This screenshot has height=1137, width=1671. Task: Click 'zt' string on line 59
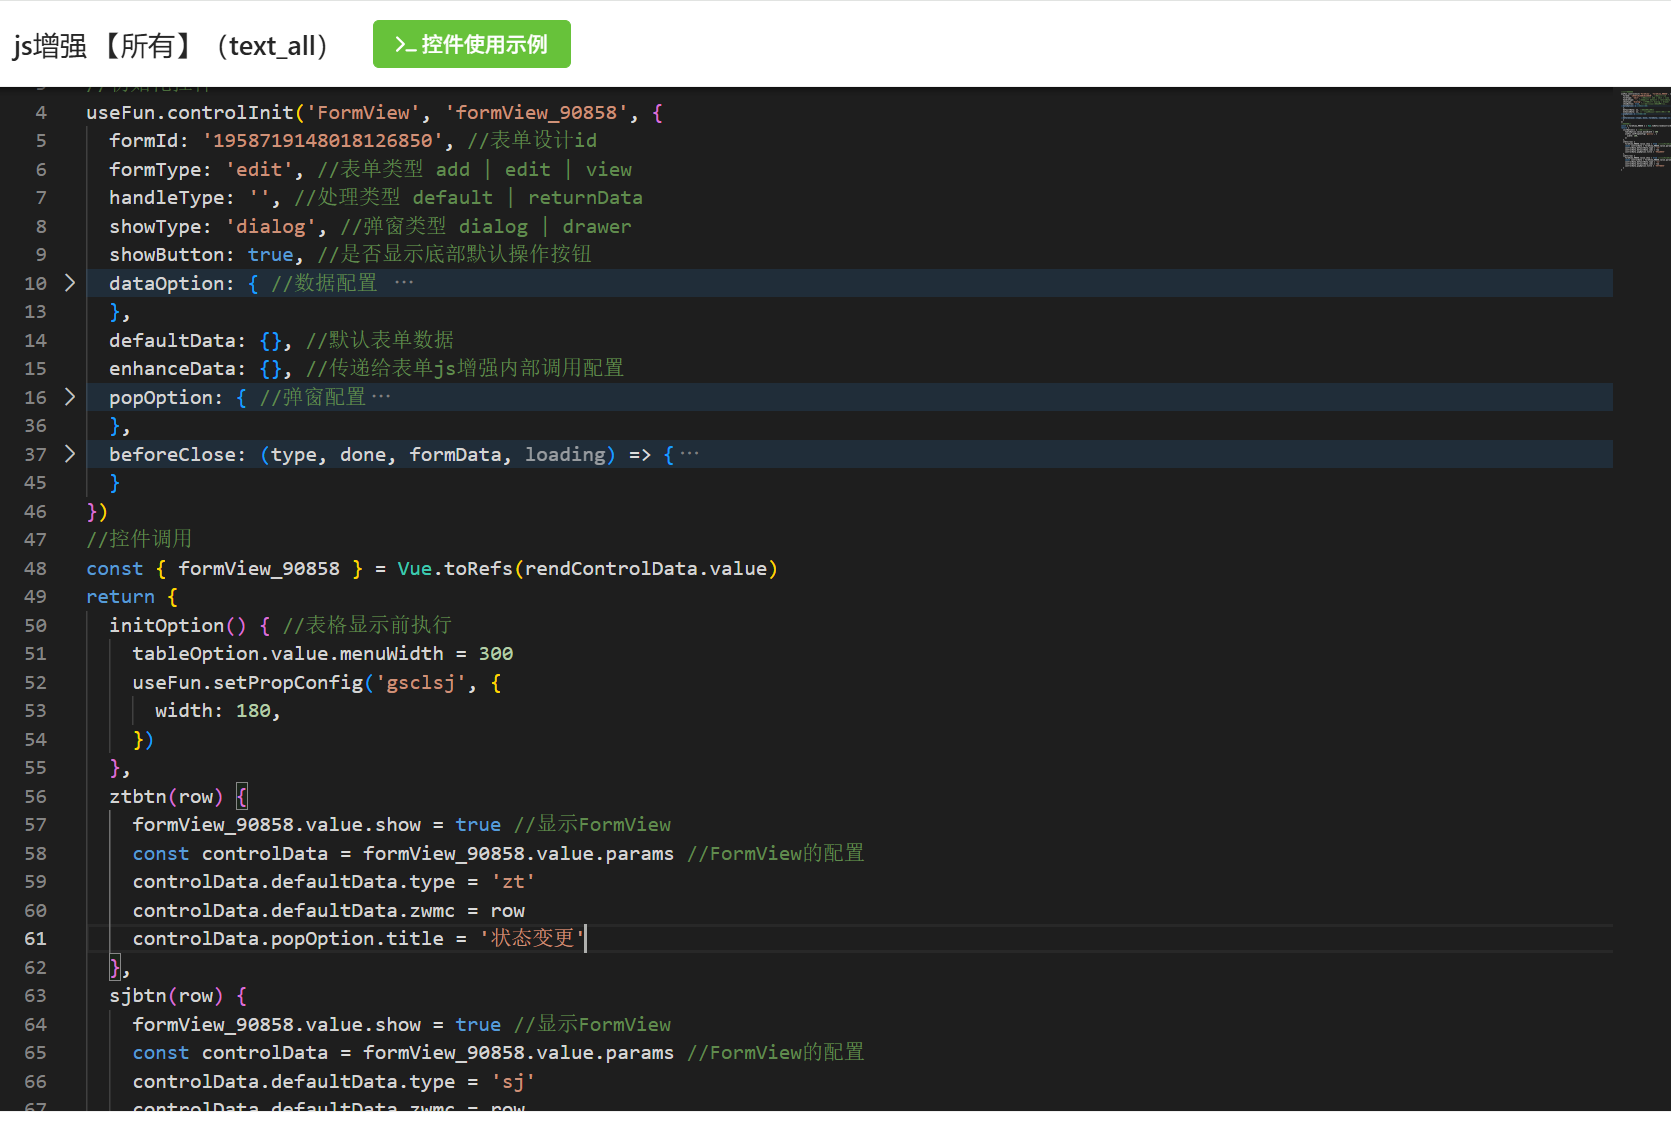click(513, 882)
